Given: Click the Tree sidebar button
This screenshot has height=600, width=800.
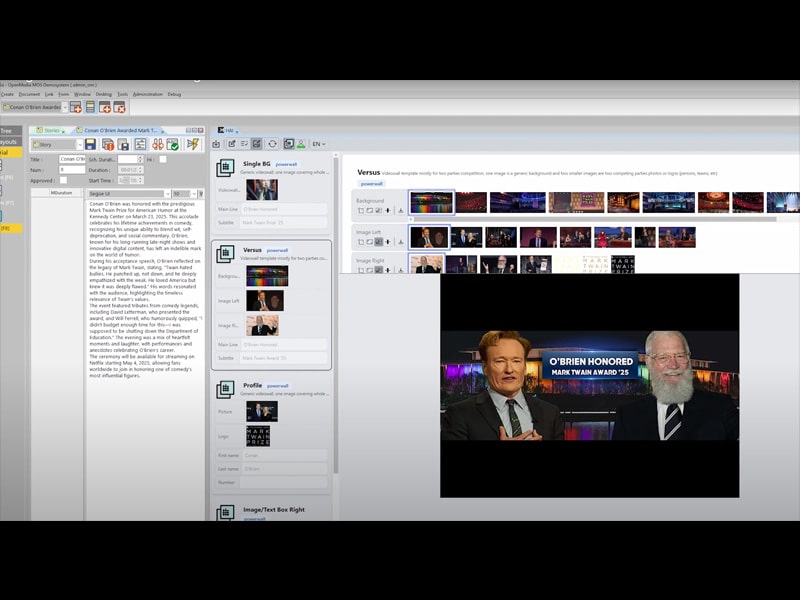Looking at the screenshot, I should 11,131.
